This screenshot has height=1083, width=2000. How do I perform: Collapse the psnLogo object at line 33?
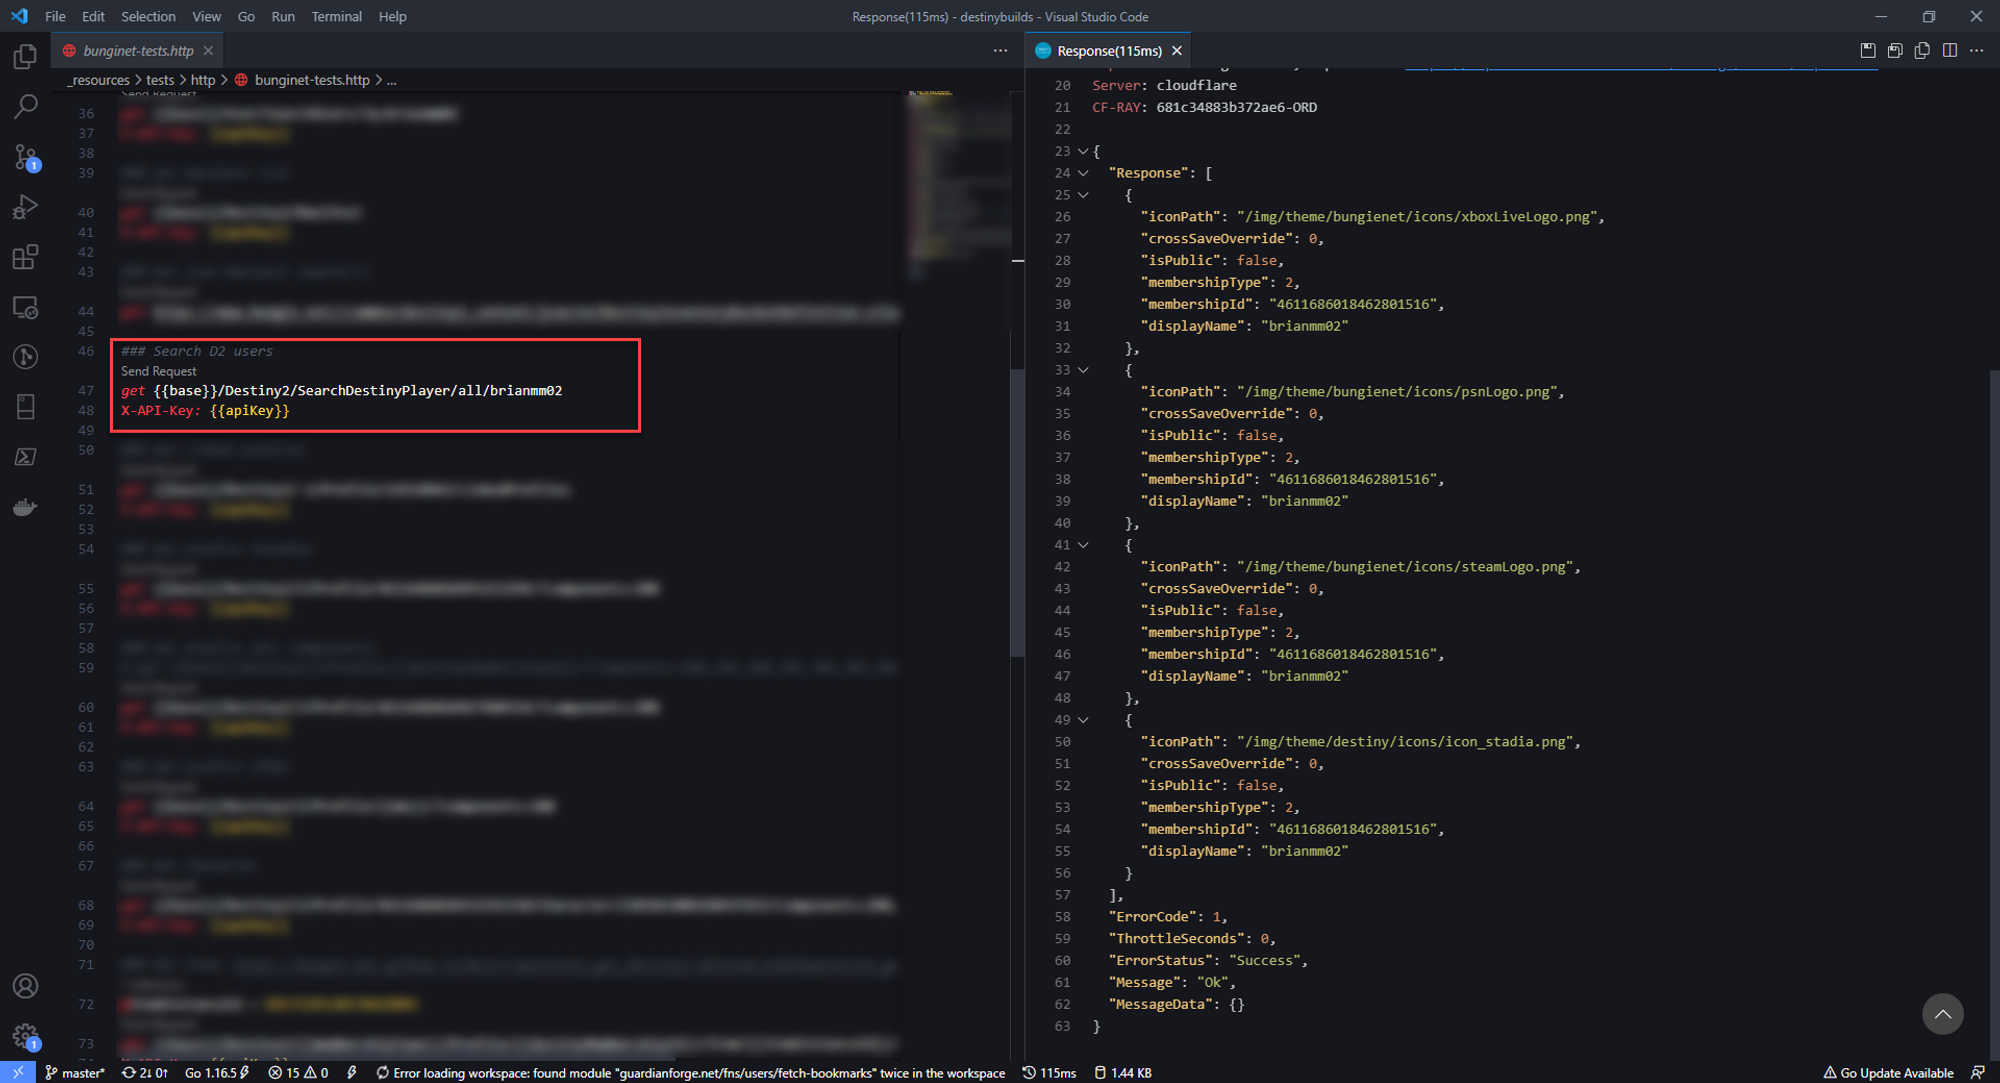(1082, 370)
